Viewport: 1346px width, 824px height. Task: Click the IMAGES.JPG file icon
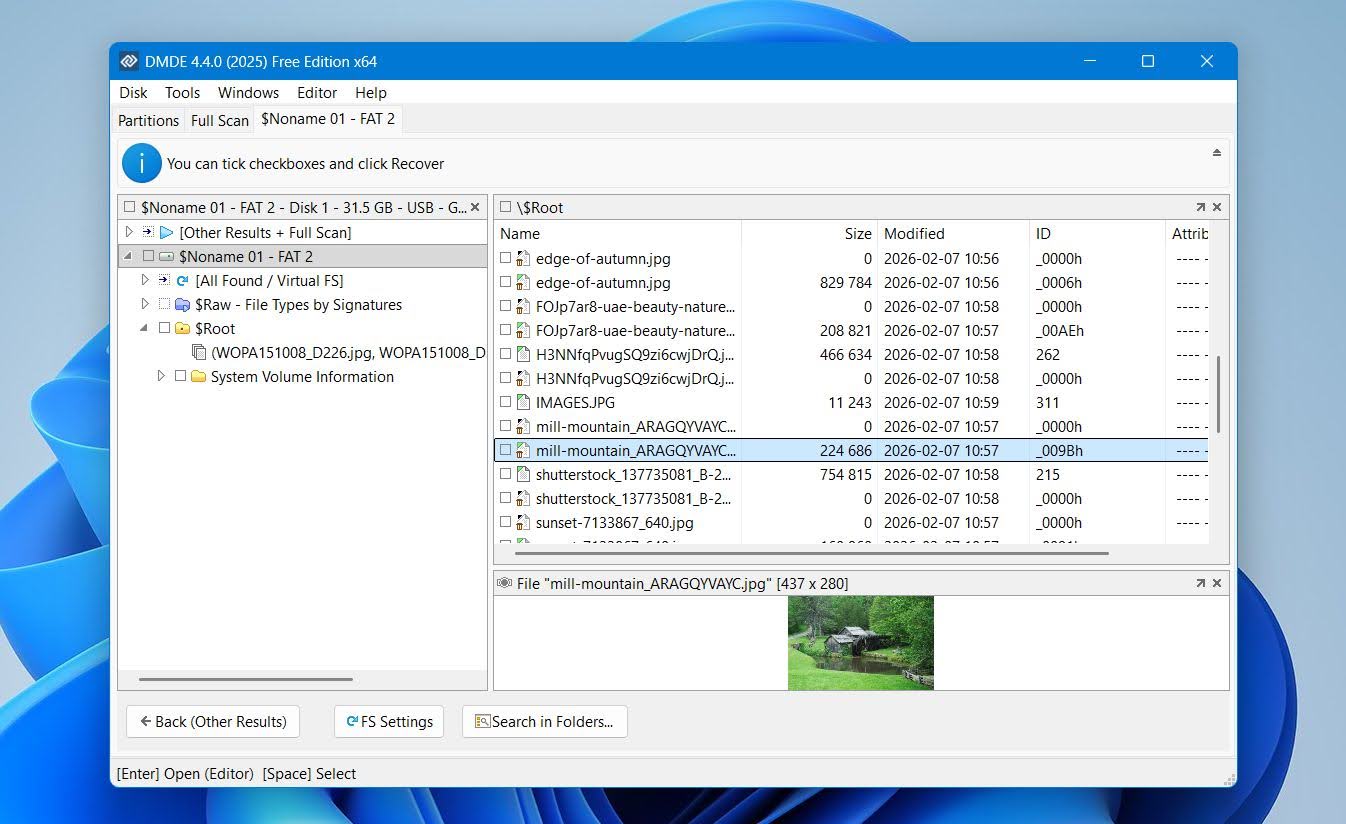point(522,403)
